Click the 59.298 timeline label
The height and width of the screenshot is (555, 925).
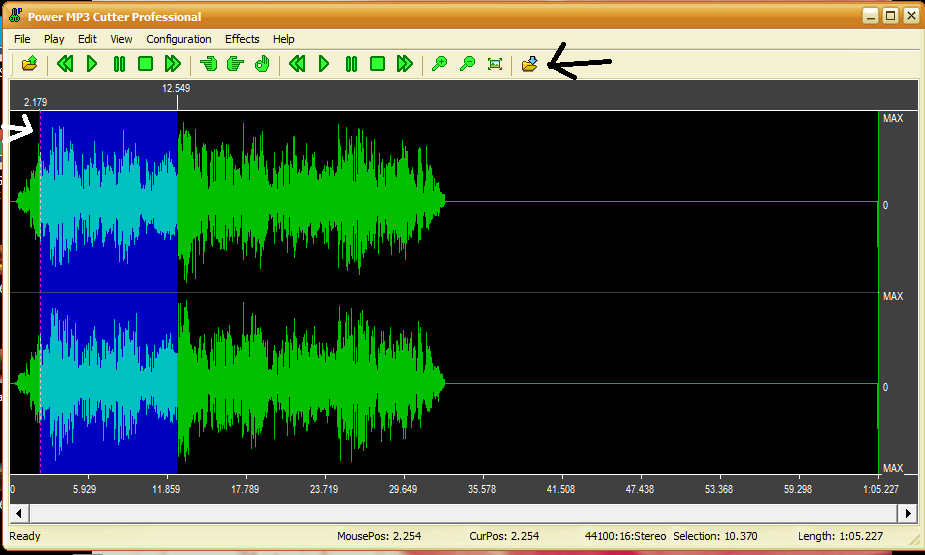tap(798, 489)
